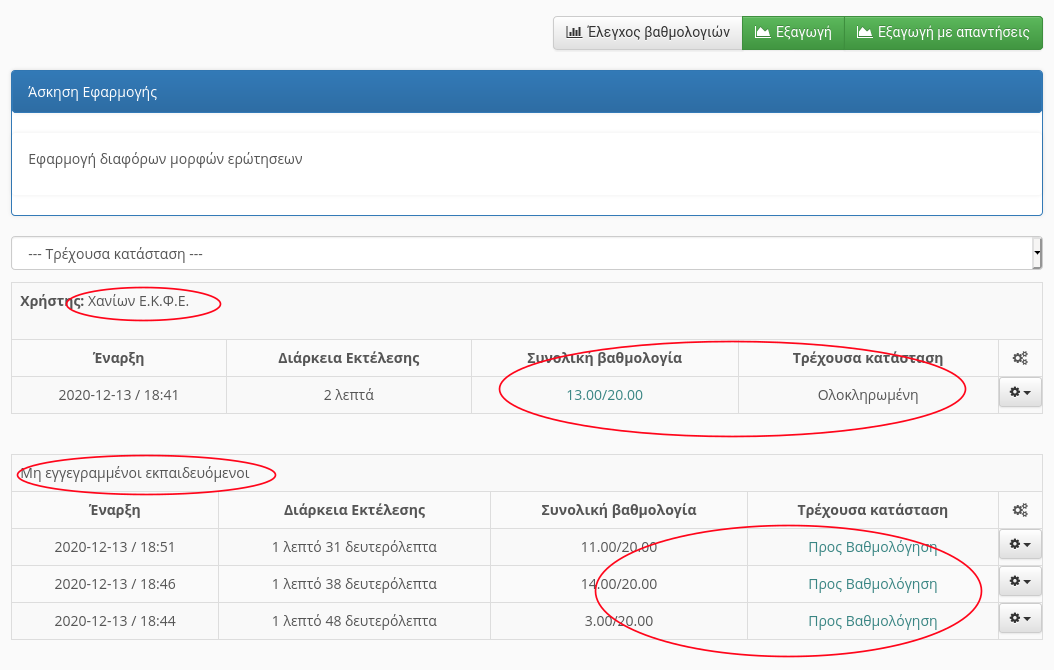Screen dimensions: 1054x670
Task: Click text Εφαρμογή διαφόρων μορφών ερώτησεων
Action: coord(165,159)
